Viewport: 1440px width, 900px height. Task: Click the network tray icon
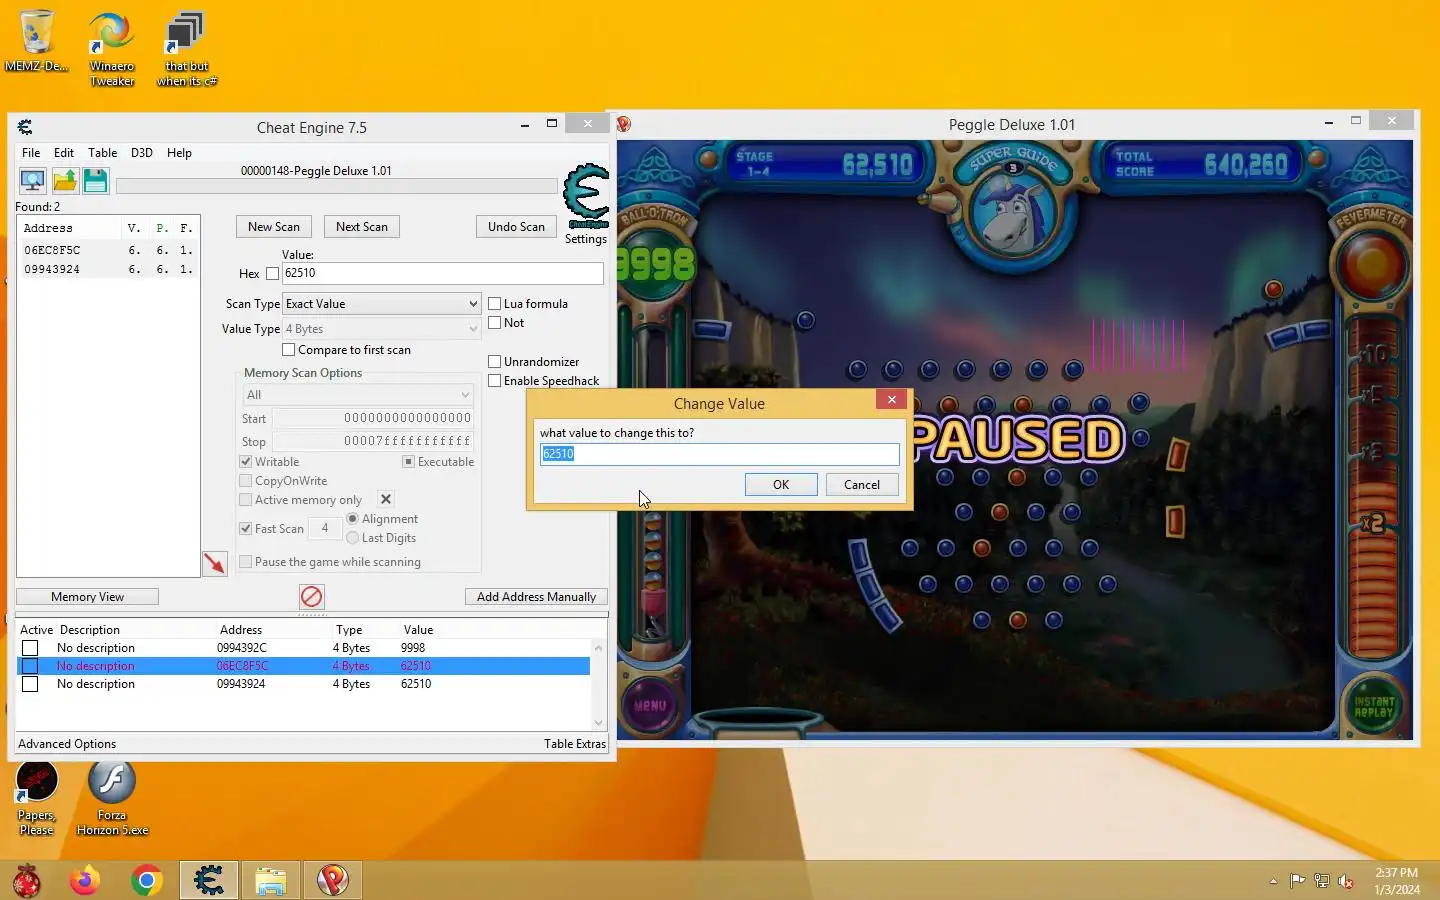click(1322, 881)
